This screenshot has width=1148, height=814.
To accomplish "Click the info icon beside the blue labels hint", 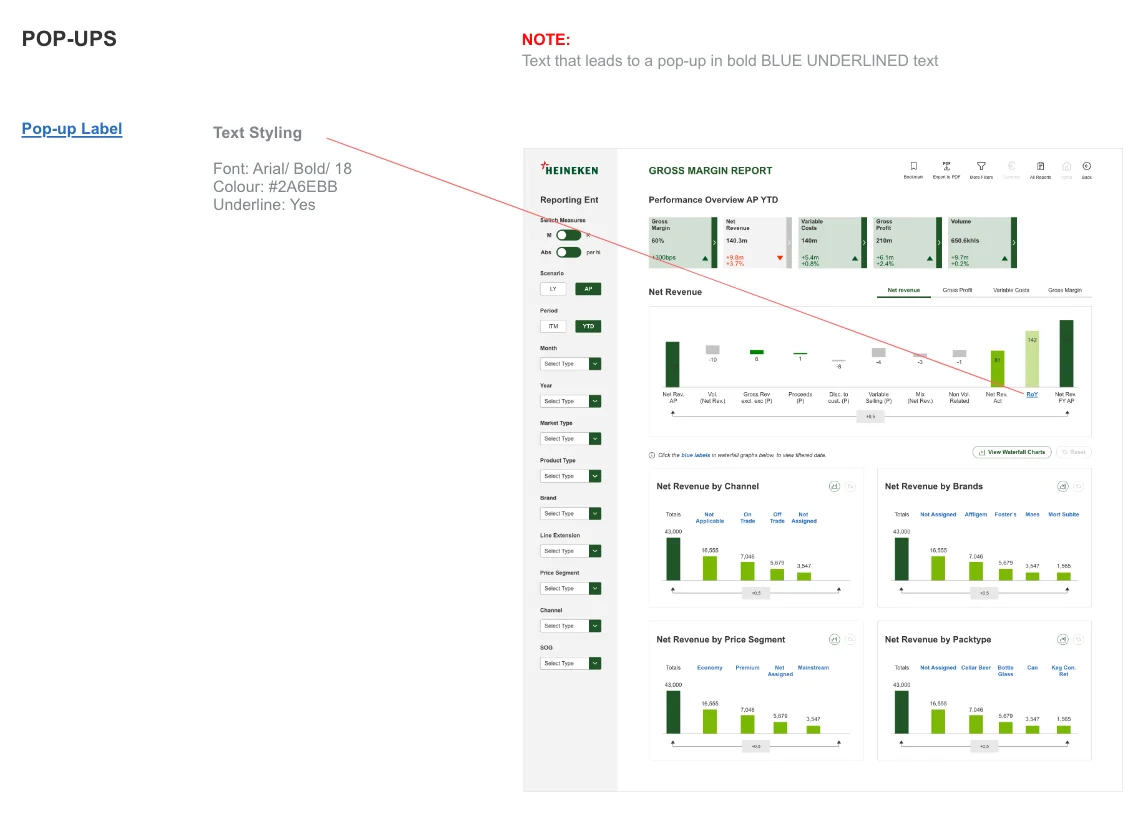I will point(652,455).
